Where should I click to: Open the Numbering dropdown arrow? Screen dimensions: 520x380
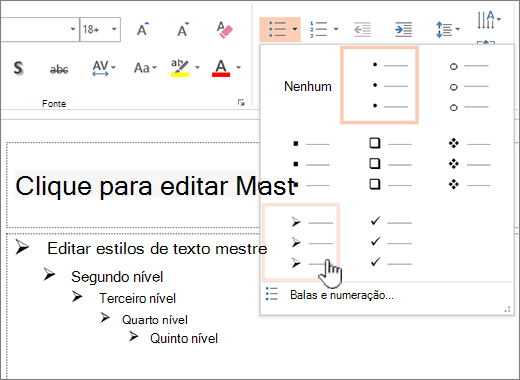pyautogui.click(x=336, y=29)
